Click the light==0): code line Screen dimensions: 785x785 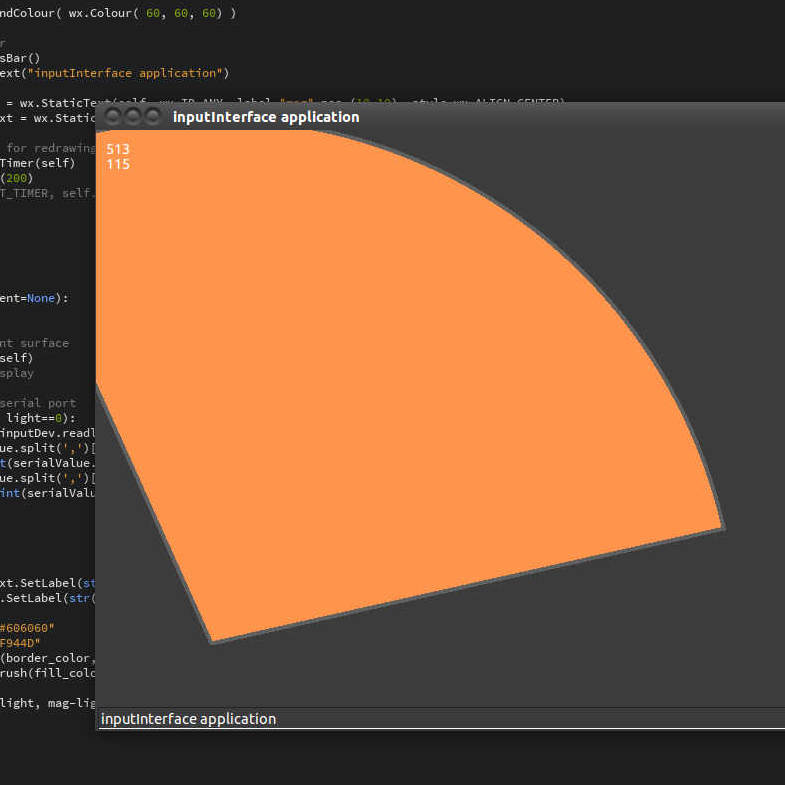41,418
